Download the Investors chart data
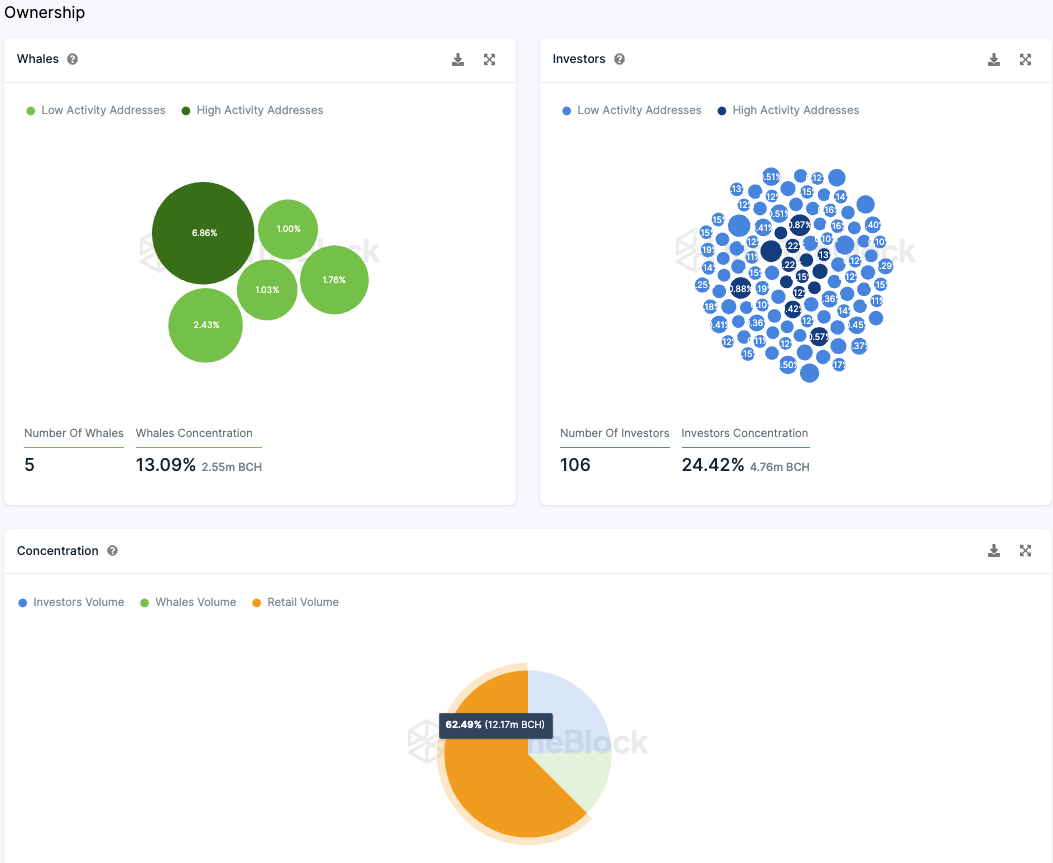 point(994,60)
